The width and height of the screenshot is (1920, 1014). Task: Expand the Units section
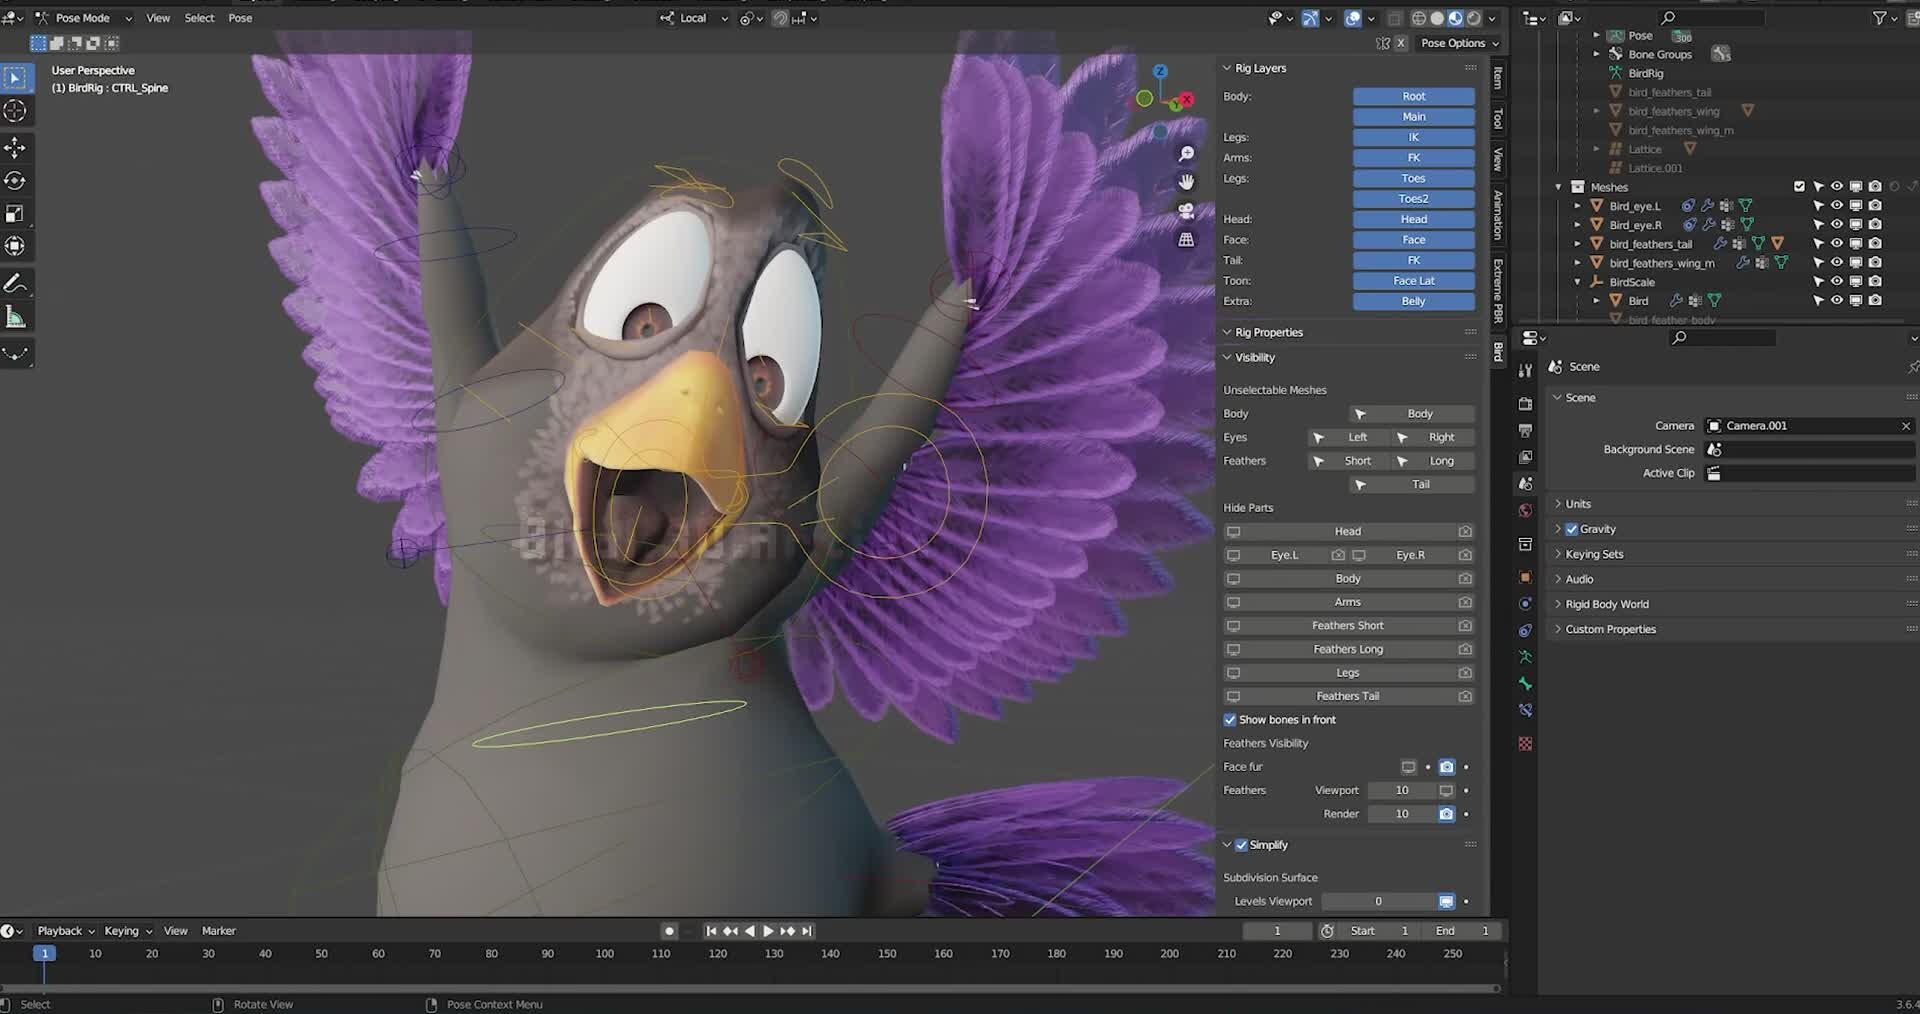click(x=1577, y=504)
